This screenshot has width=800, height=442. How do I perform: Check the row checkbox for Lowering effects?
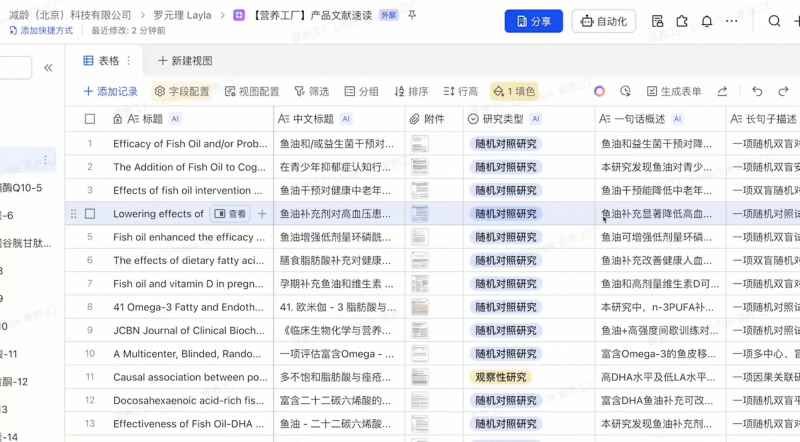pyautogui.click(x=90, y=214)
